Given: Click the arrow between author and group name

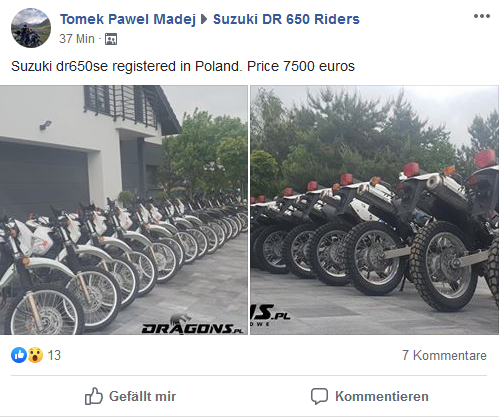Looking at the screenshot, I should (204, 19).
